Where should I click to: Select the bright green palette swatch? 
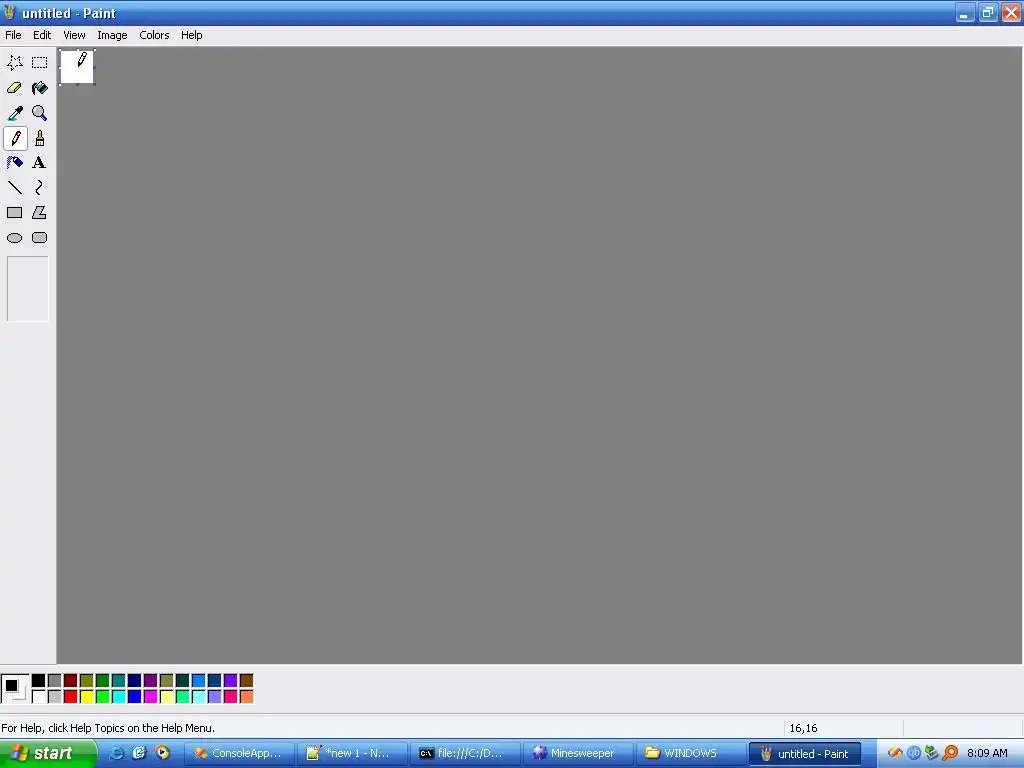[103, 697]
